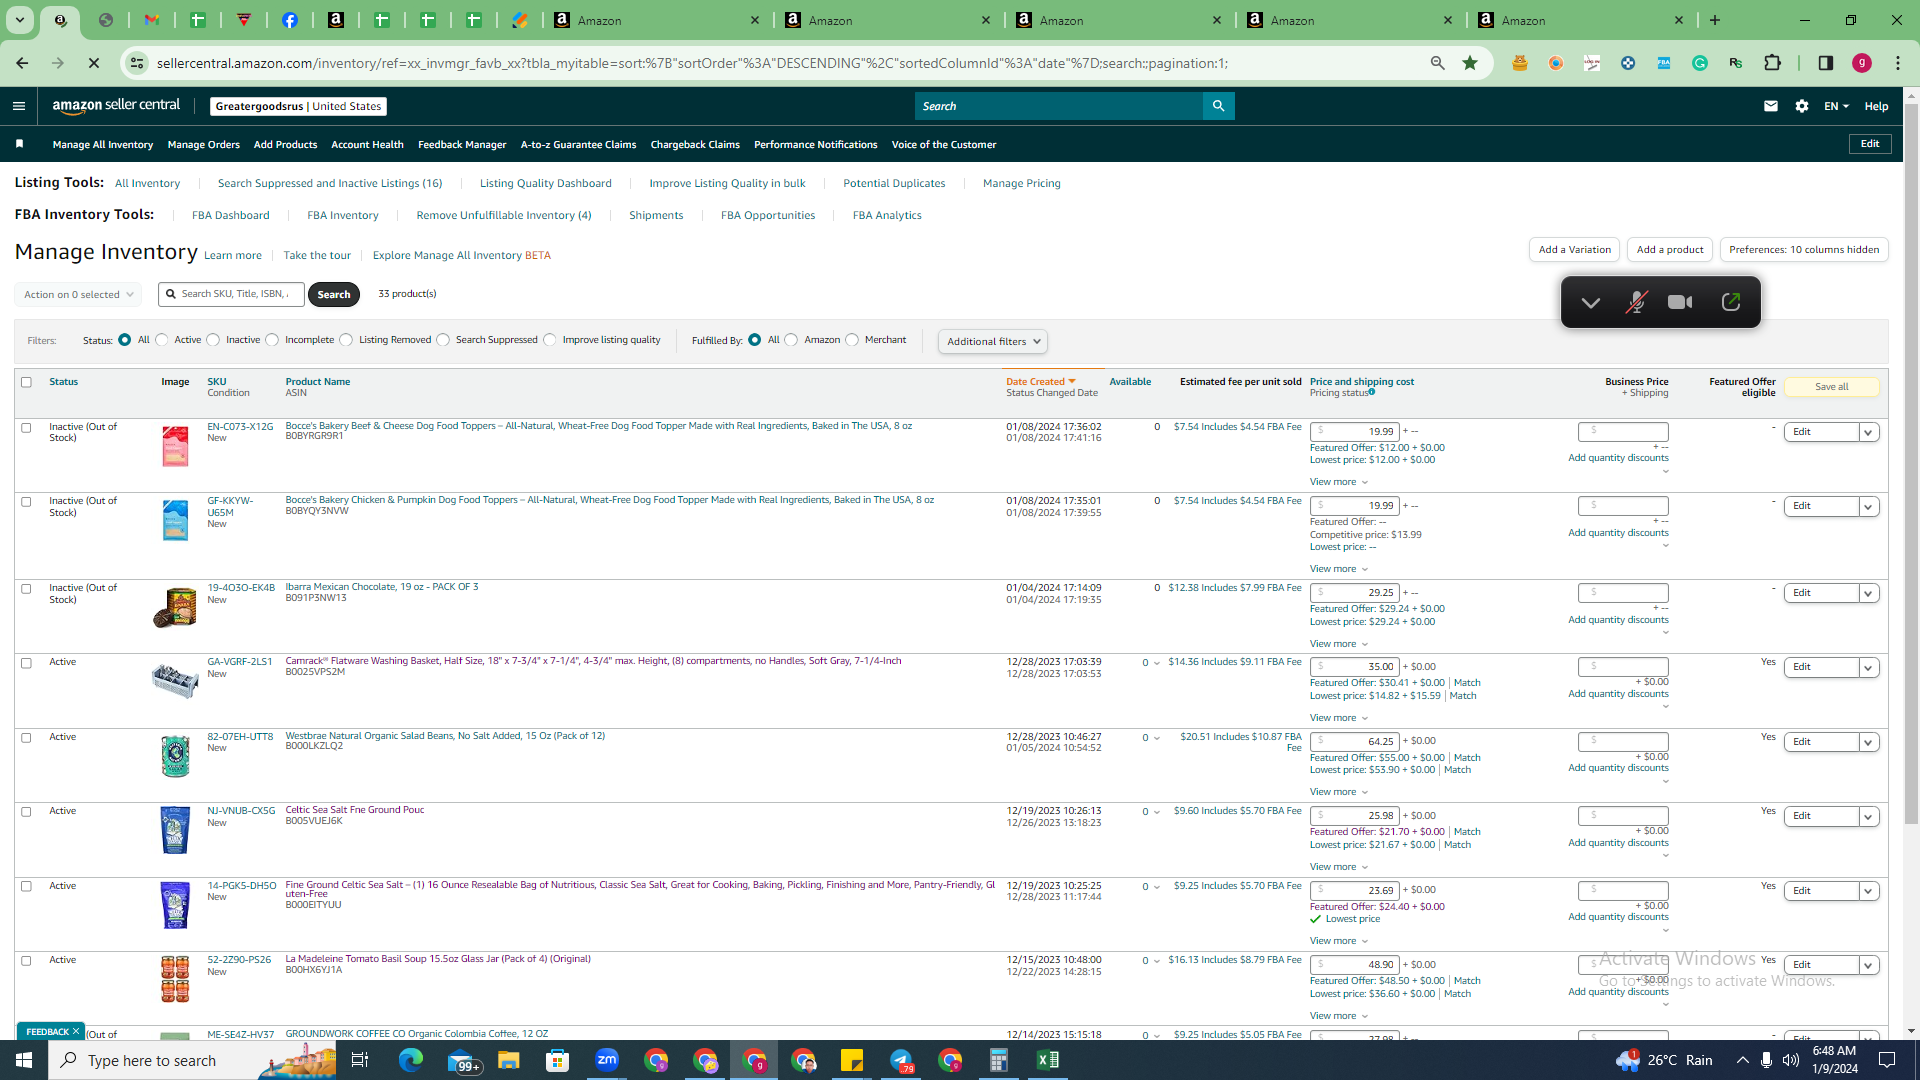Open the Manage Orders menu item
The image size is (1920, 1080).
(x=204, y=145)
